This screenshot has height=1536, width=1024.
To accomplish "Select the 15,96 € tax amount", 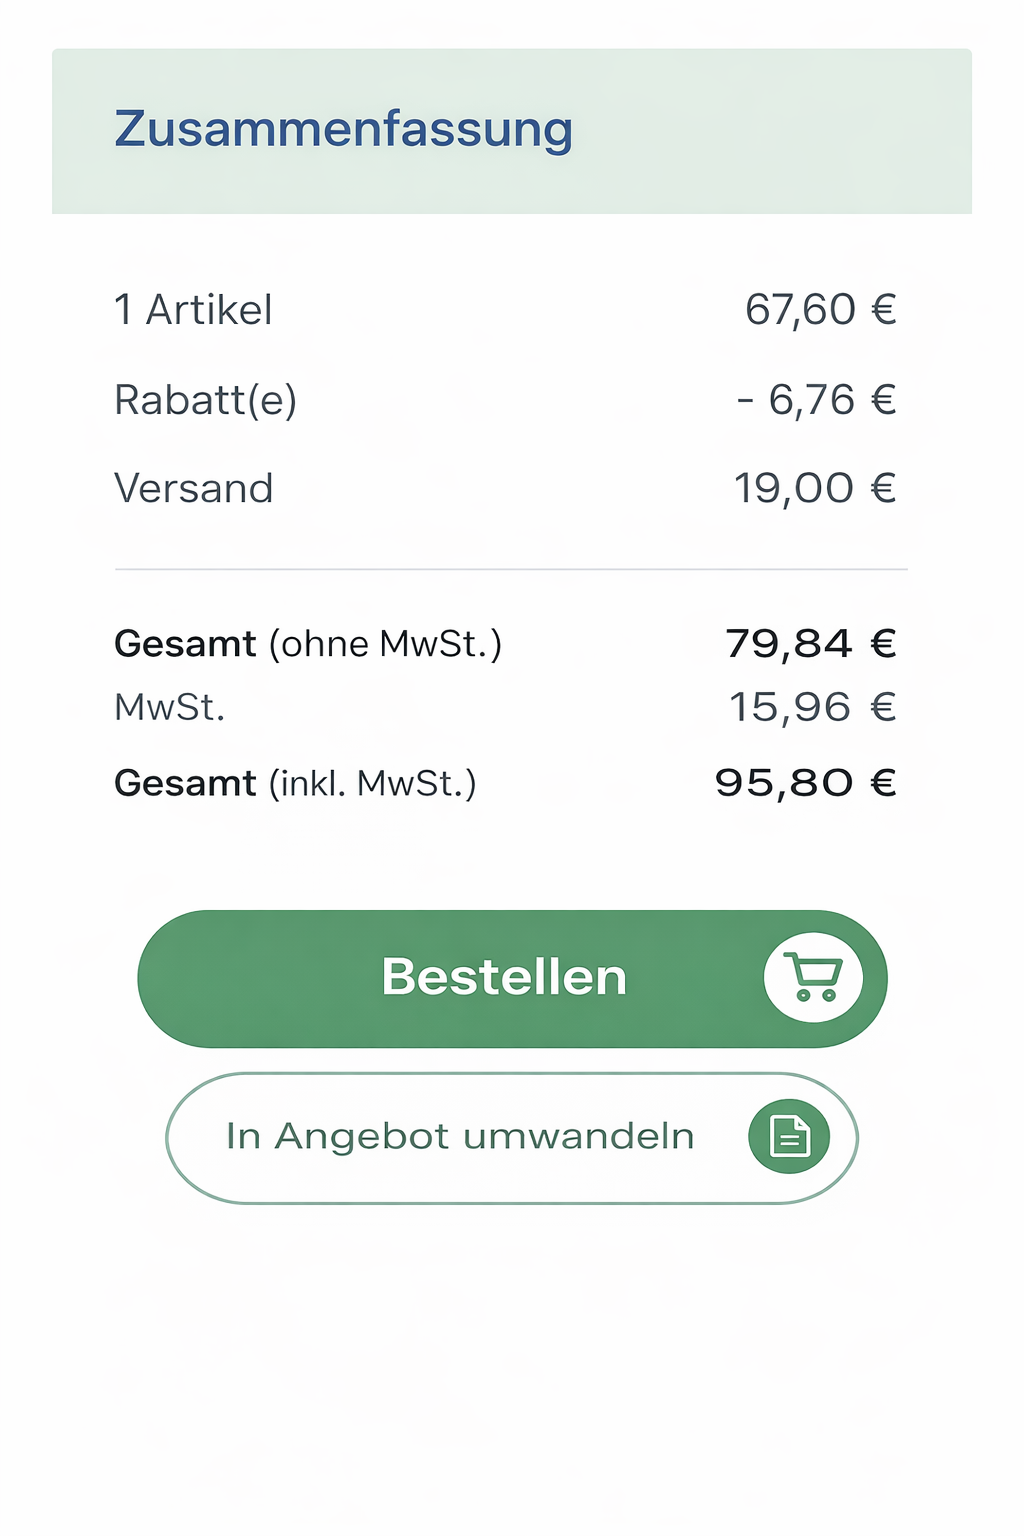I will (812, 708).
